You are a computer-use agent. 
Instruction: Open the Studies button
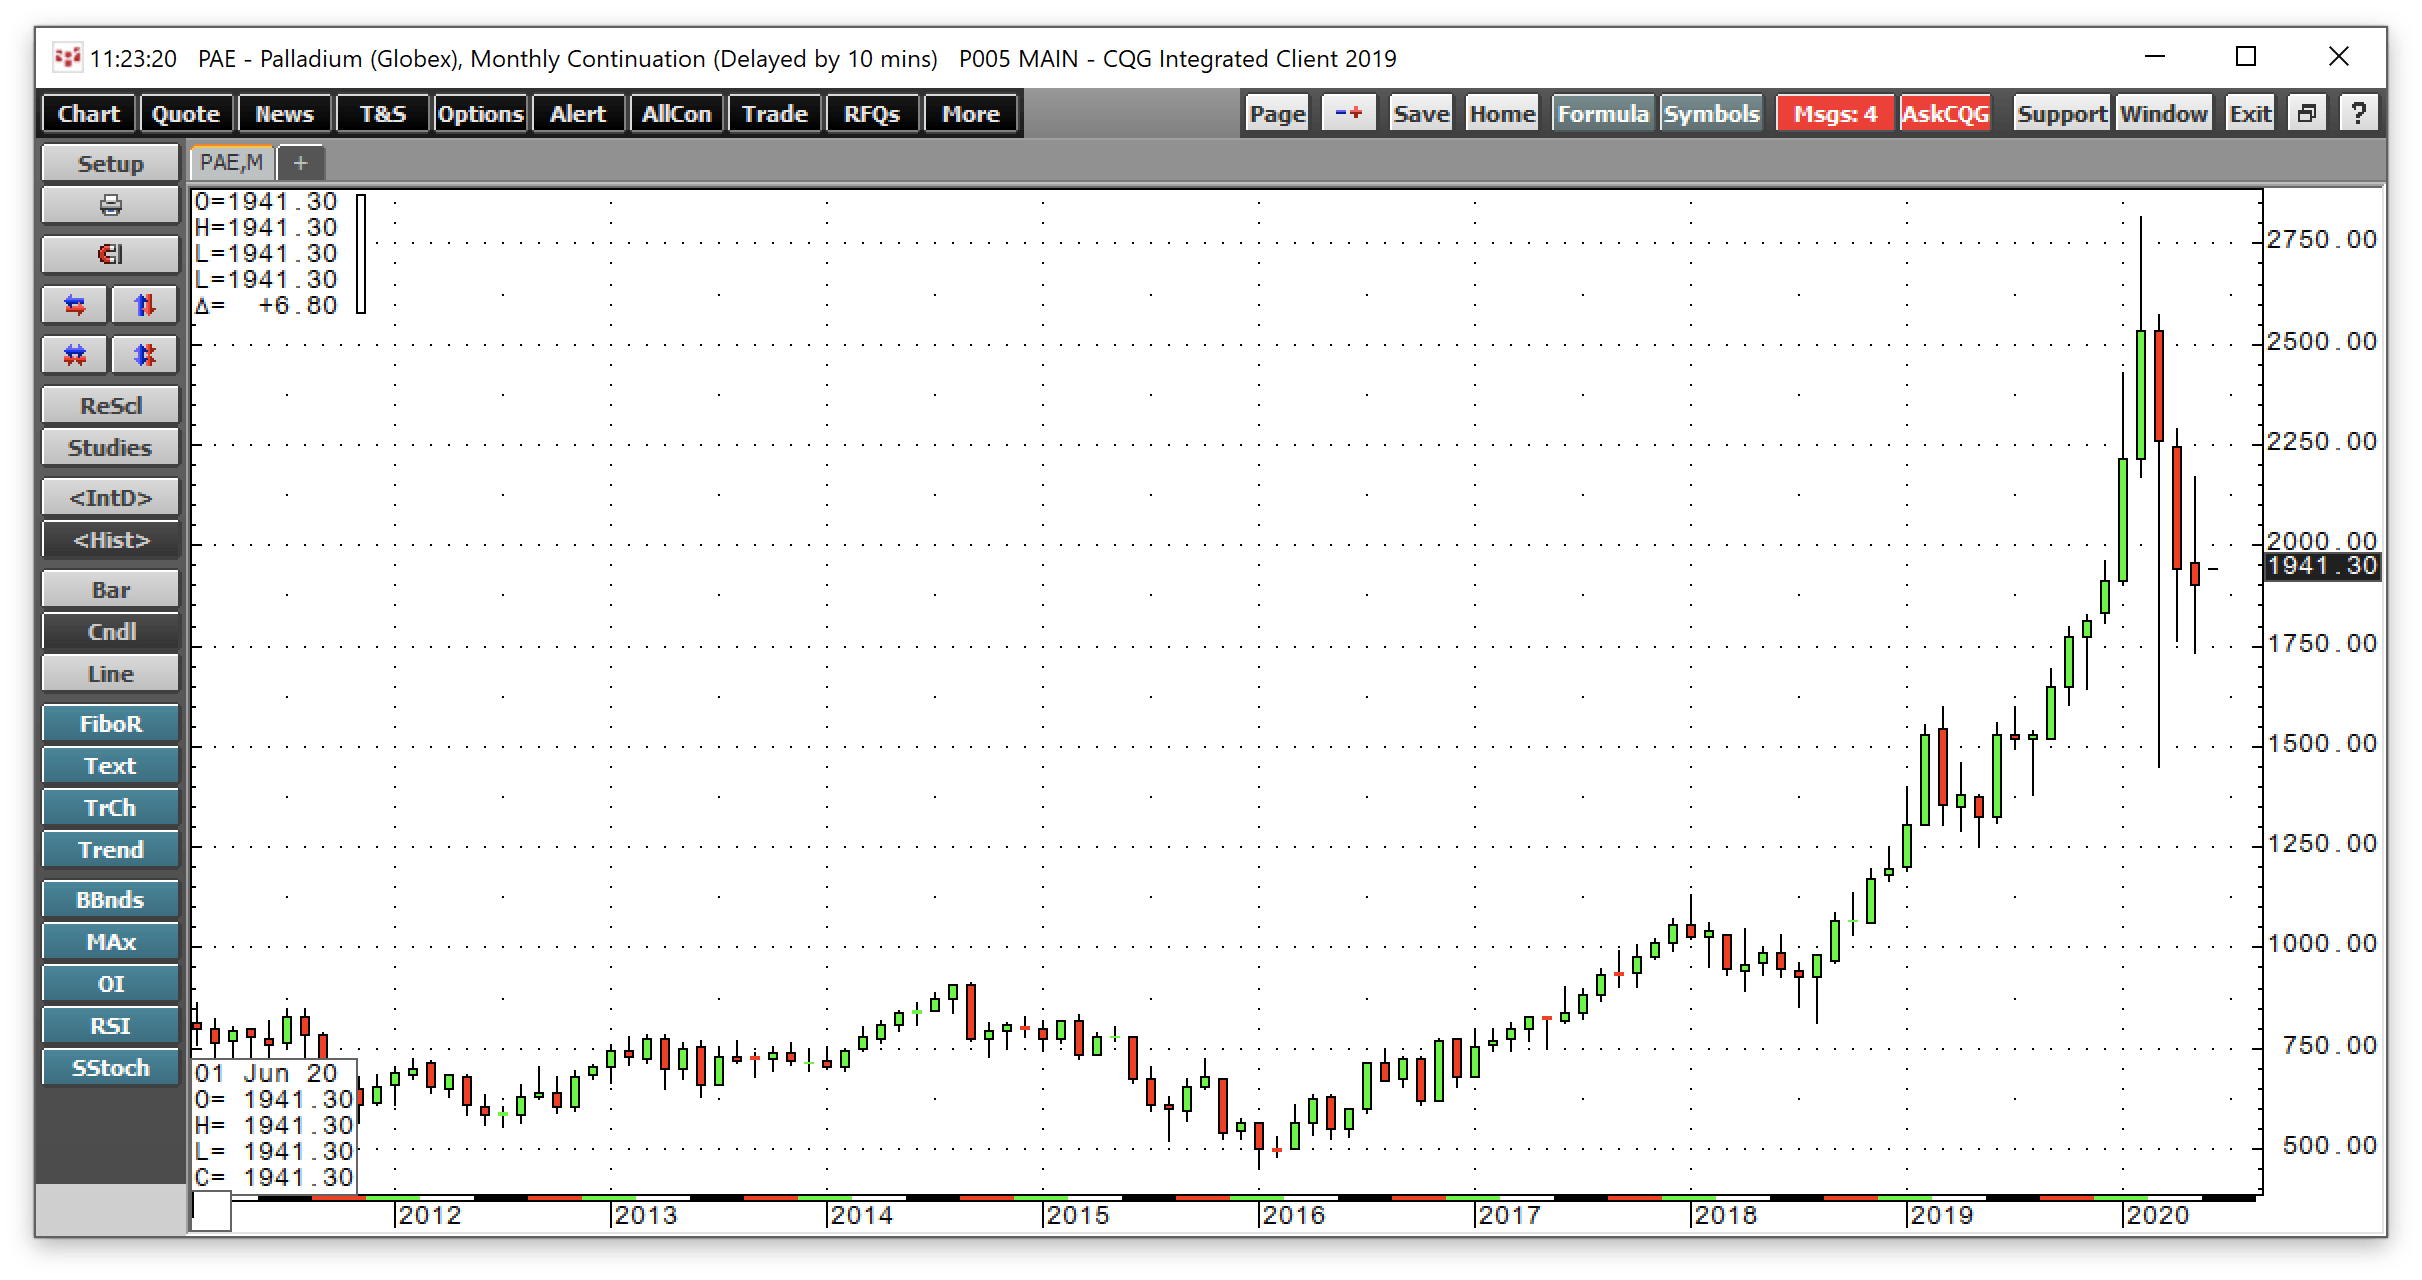(110, 447)
